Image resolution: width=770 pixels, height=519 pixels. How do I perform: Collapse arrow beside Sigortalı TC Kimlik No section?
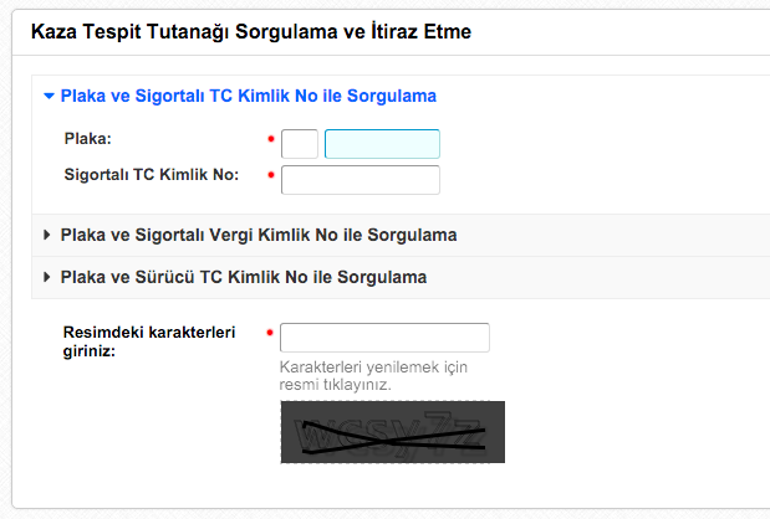tap(48, 97)
